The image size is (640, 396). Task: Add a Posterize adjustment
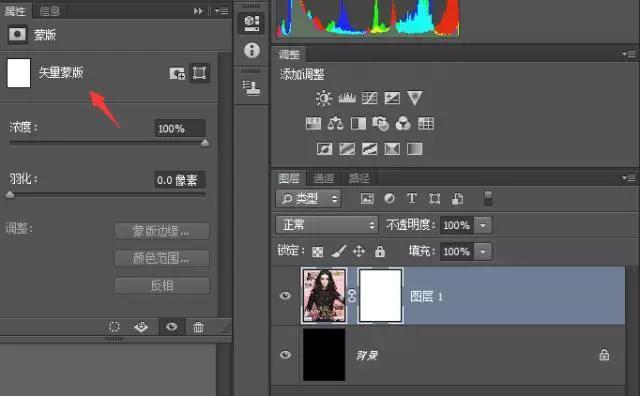coord(347,149)
